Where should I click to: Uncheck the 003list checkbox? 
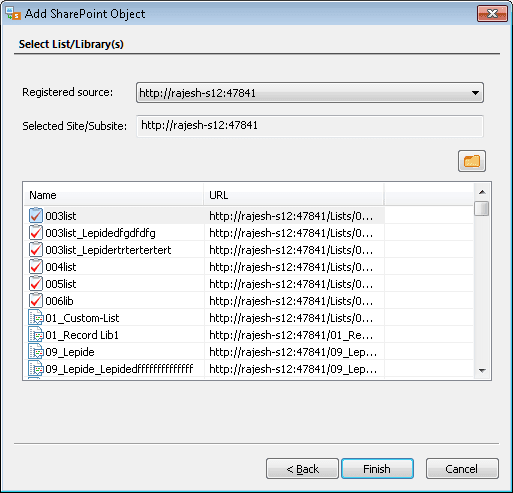click(x=36, y=216)
